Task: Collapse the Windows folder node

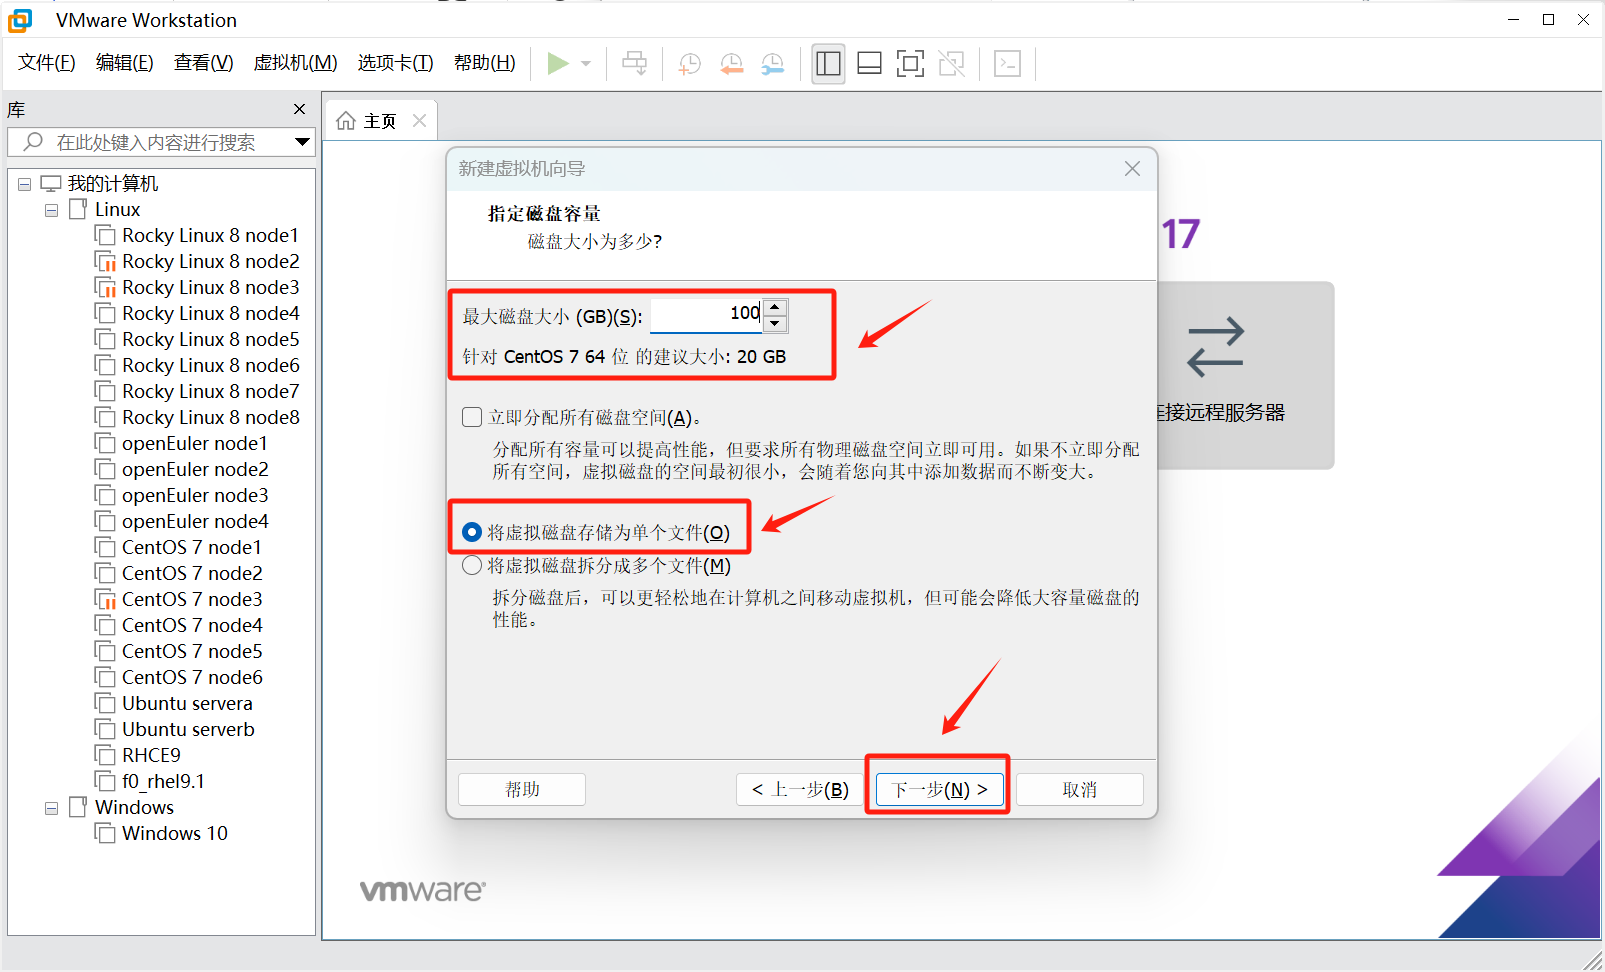Action: point(51,808)
